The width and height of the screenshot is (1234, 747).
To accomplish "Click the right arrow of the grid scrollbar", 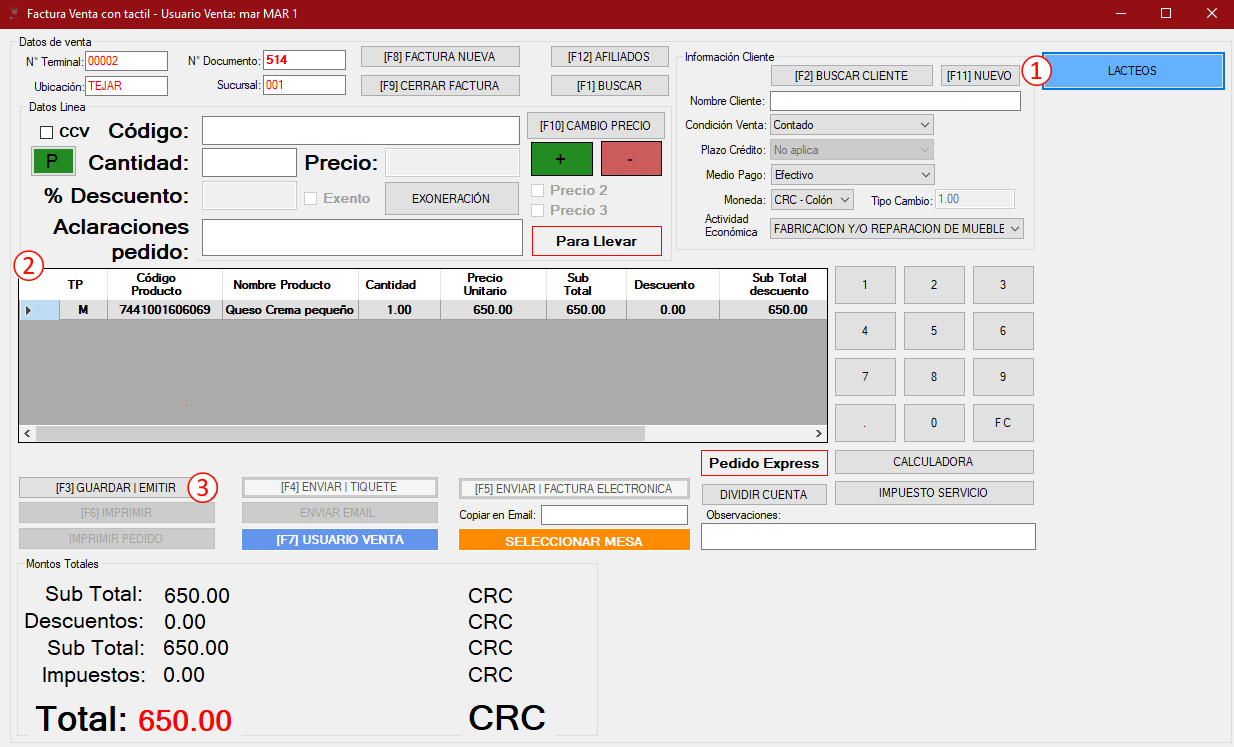I will 819,434.
